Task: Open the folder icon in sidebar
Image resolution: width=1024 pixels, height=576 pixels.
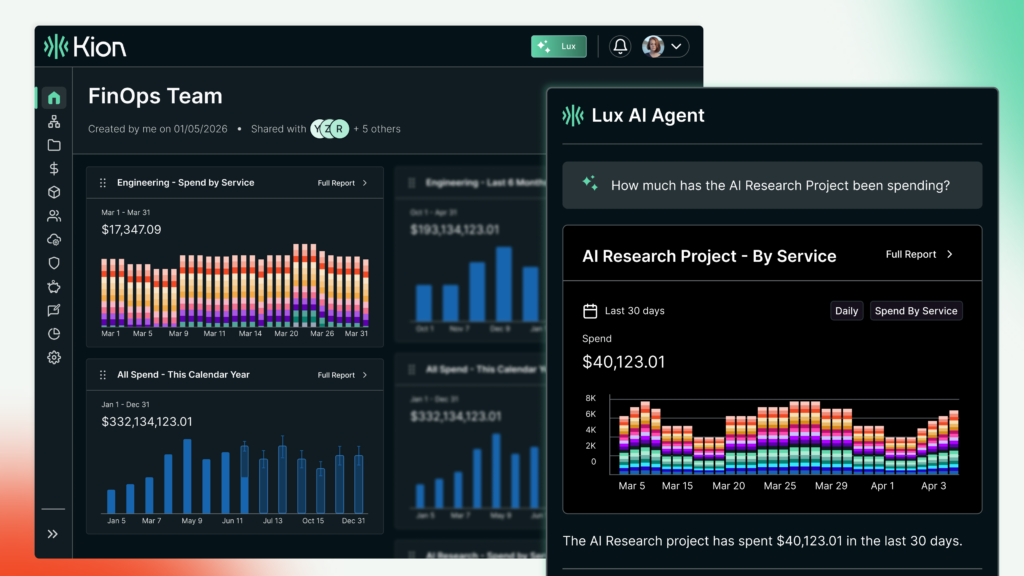Action: point(54,145)
